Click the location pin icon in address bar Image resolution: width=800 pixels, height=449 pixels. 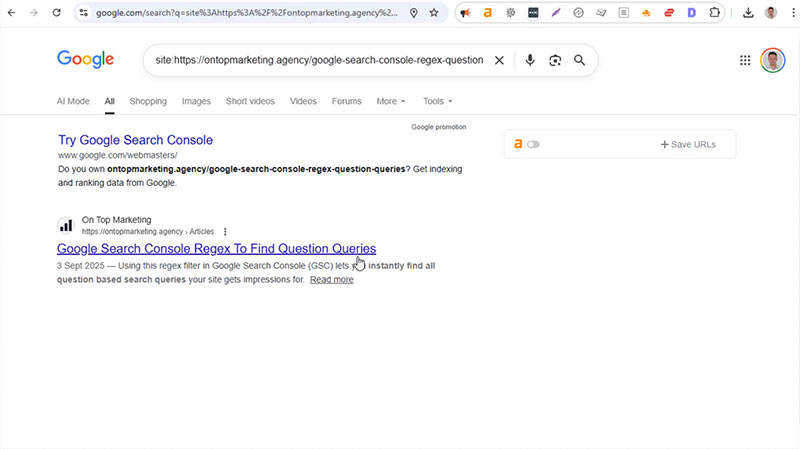coord(414,13)
